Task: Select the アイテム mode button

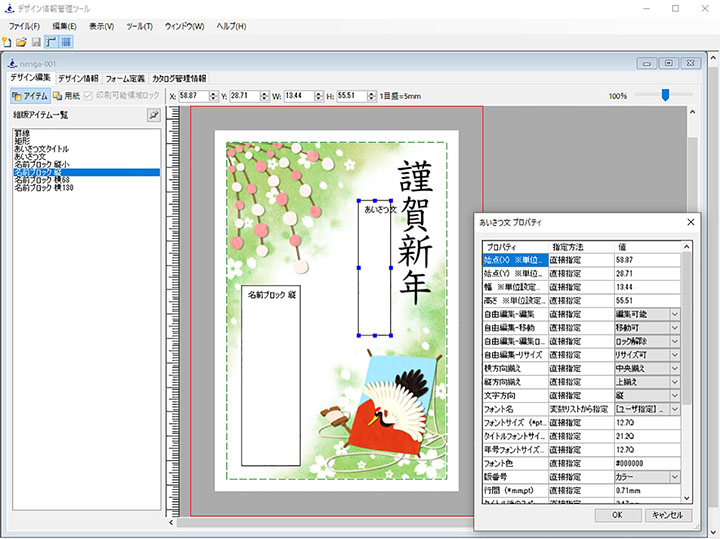Action: tap(29, 96)
